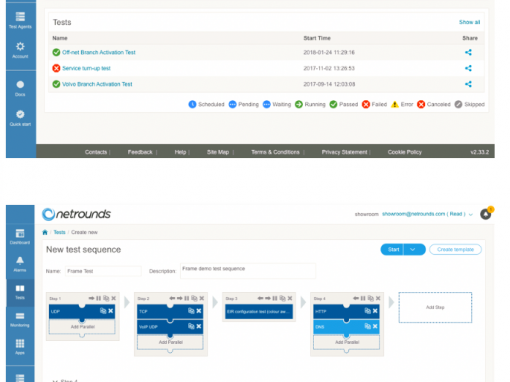Share the Off-net Branch Activation Test

tap(468, 52)
